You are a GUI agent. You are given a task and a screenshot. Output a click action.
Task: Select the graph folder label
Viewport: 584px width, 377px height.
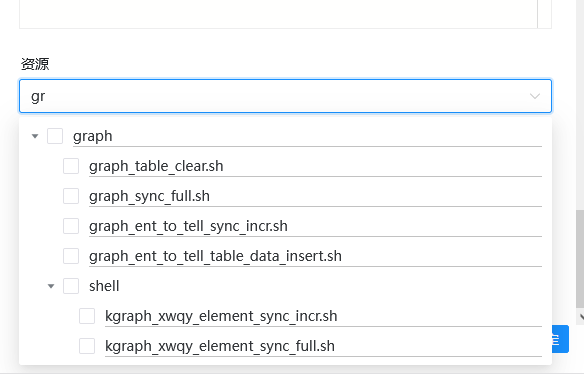93,136
